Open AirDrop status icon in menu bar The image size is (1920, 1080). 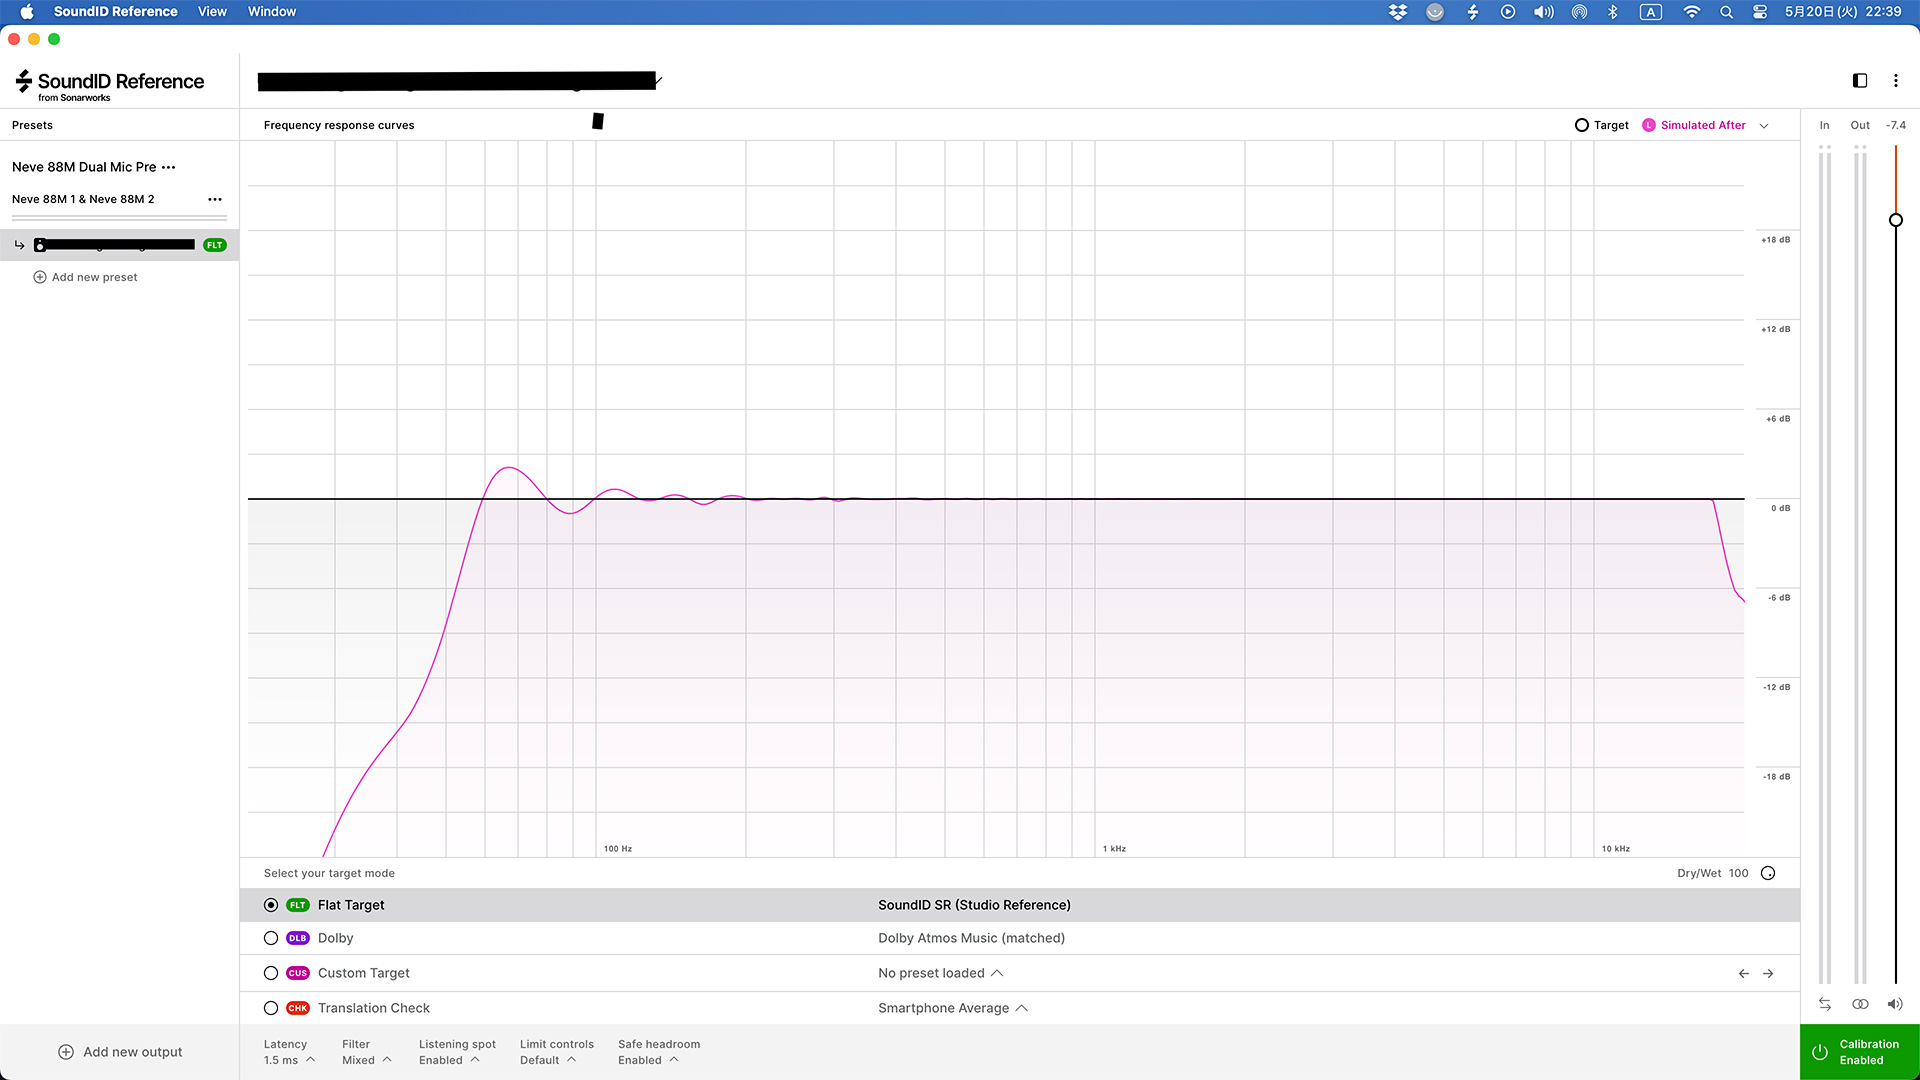(1579, 12)
